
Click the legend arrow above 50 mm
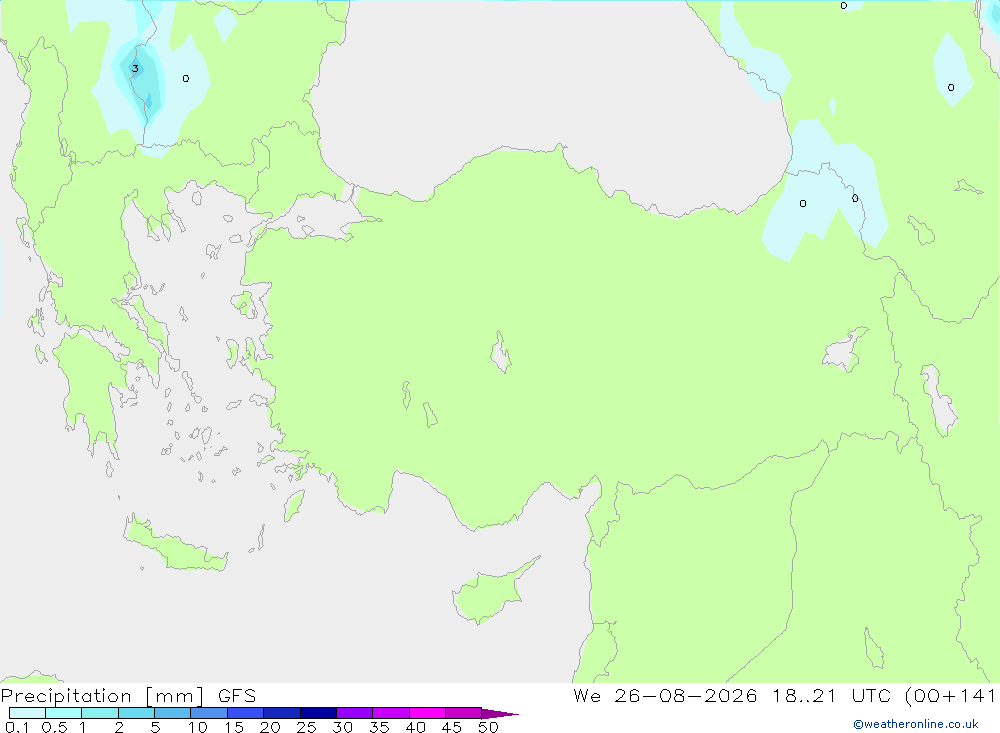500,714
